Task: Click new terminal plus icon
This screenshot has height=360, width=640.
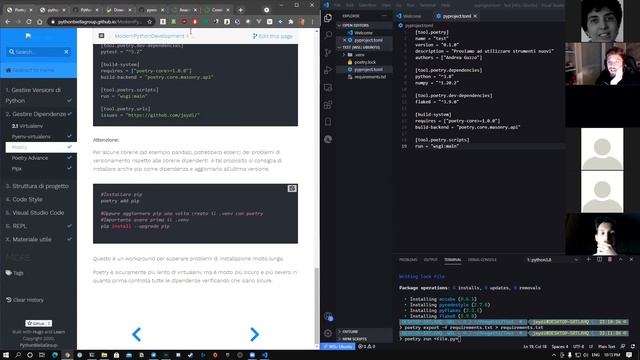Action: pyautogui.click(x=588, y=260)
